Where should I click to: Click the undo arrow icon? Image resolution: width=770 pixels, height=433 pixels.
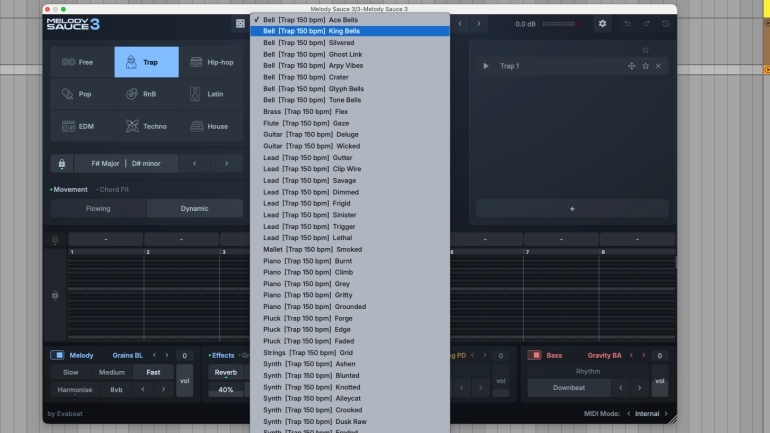pyautogui.click(x=628, y=23)
